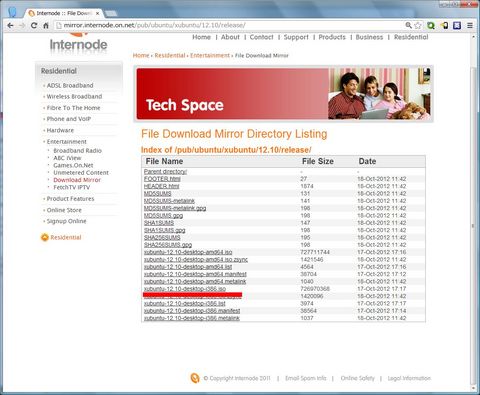The image size is (480, 395).
Task: Open the Chrome menu (three lines)
Action: coord(470,25)
